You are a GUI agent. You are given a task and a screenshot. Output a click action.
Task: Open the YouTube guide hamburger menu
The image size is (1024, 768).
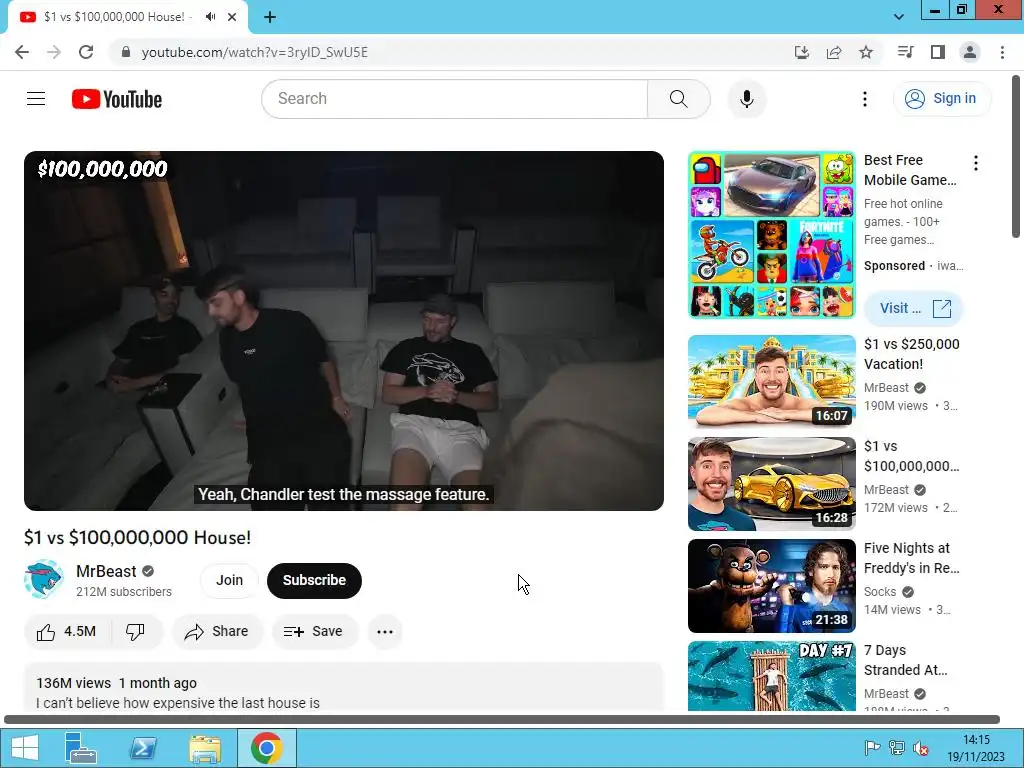(36, 99)
